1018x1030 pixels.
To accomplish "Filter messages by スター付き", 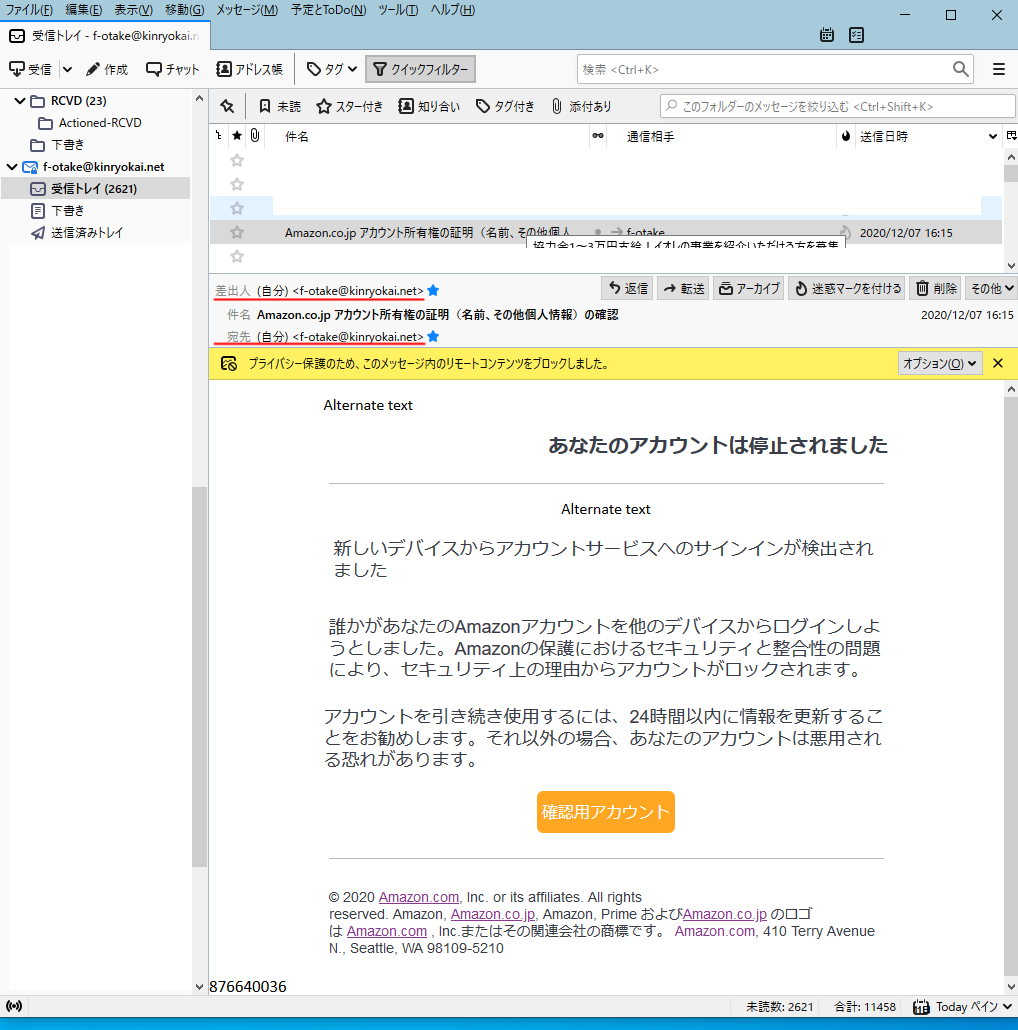I will pyautogui.click(x=349, y=106).
